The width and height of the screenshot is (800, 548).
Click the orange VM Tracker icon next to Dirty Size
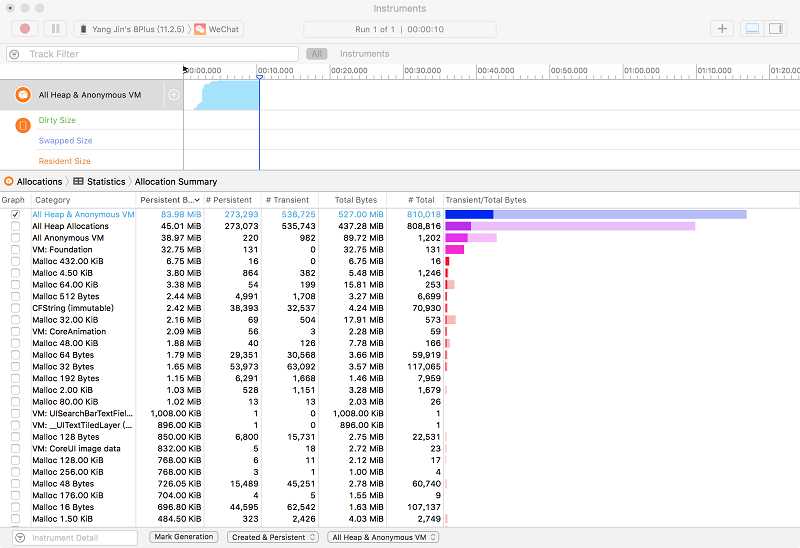(x=23, y=125)
